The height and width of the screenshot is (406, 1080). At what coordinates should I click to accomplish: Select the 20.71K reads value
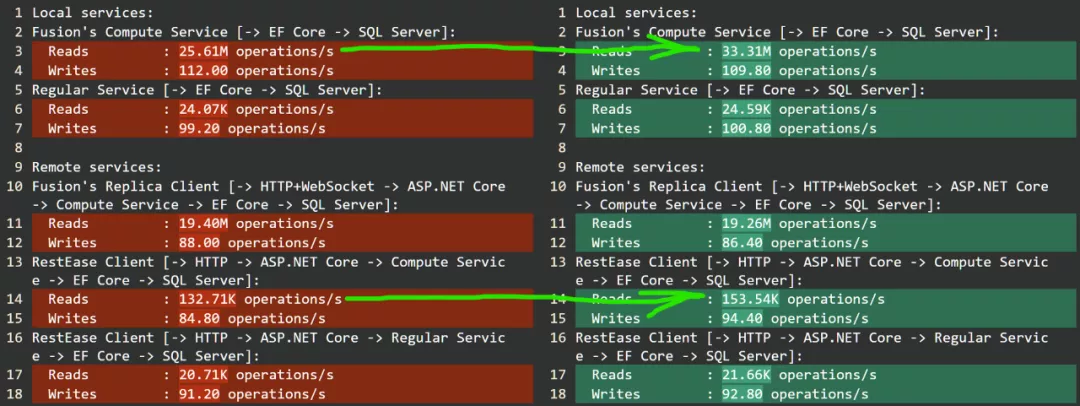click(x=203, y=376)
